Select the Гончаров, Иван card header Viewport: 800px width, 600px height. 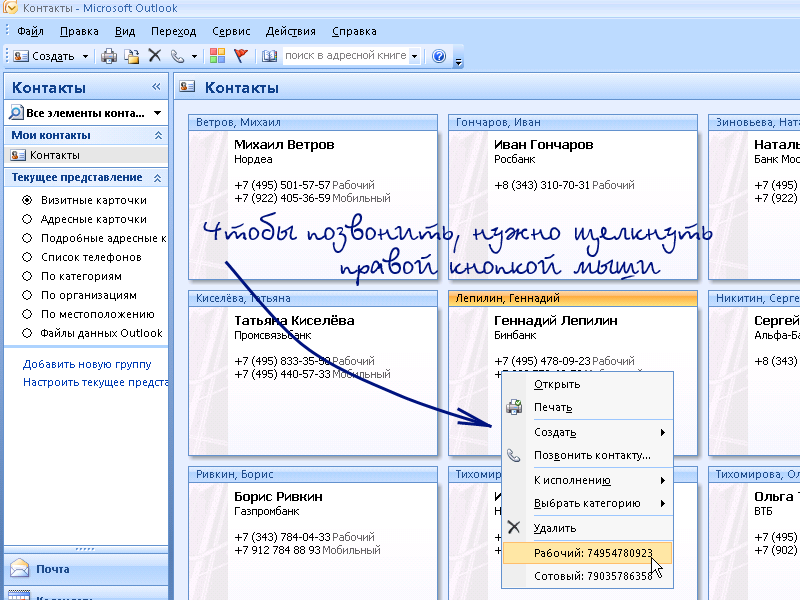(x=572, y=122)
